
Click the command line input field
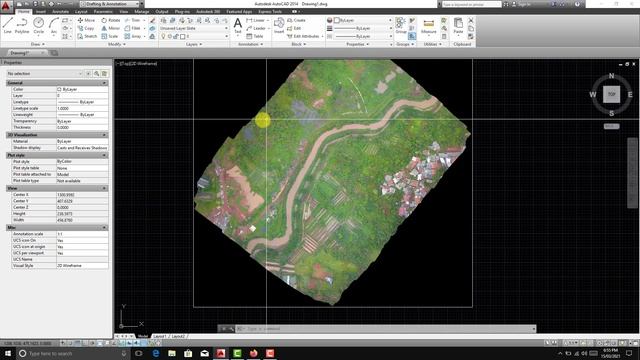tap(385, 329)
